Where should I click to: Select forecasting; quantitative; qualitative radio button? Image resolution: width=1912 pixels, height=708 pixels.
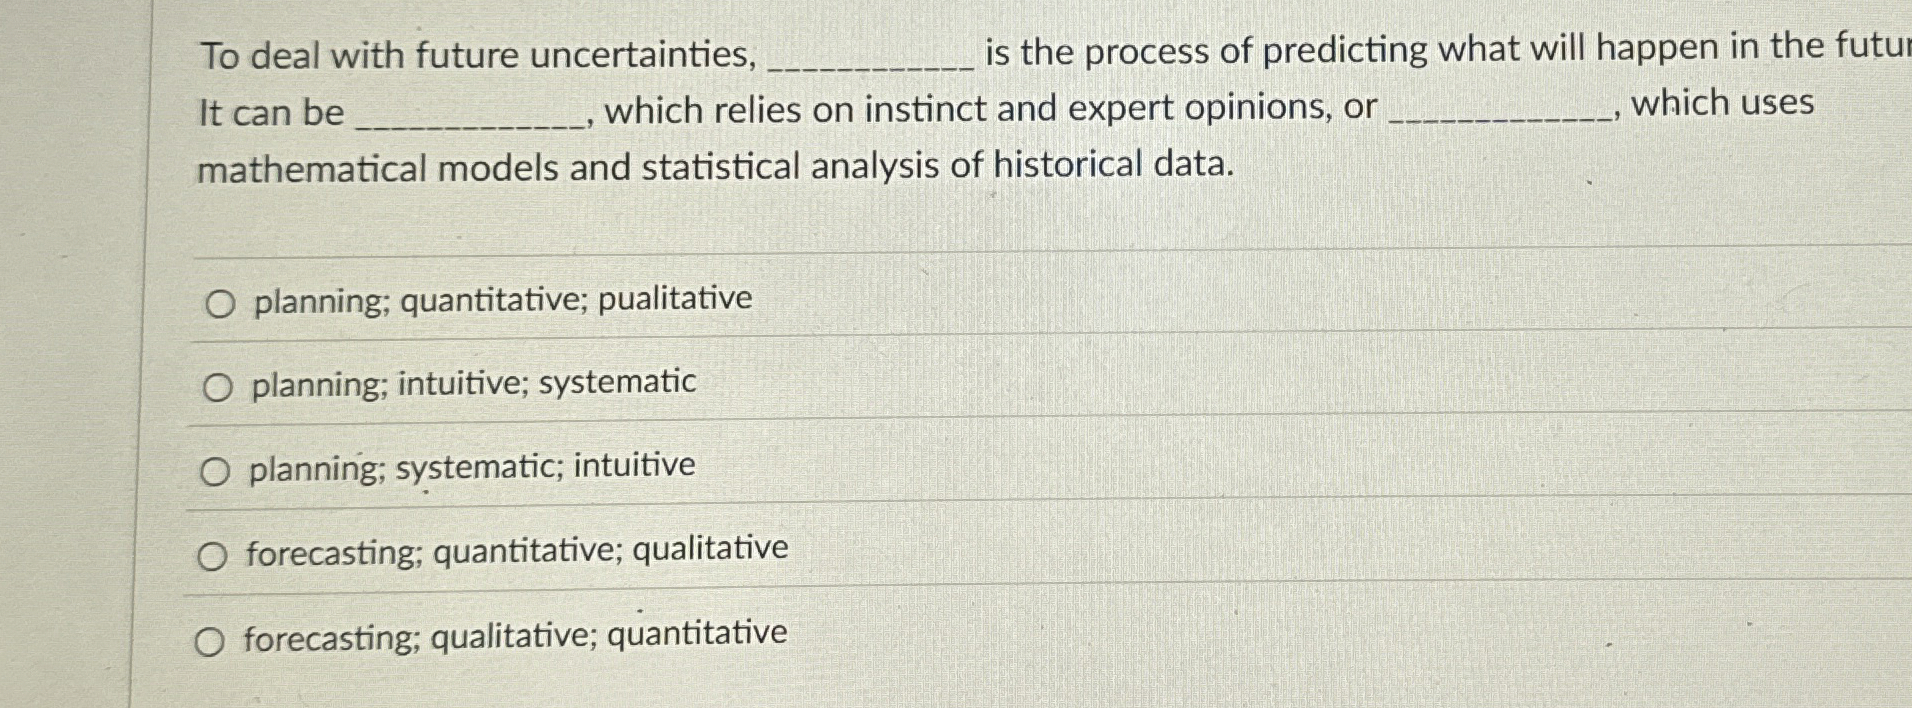pos(212,557)
